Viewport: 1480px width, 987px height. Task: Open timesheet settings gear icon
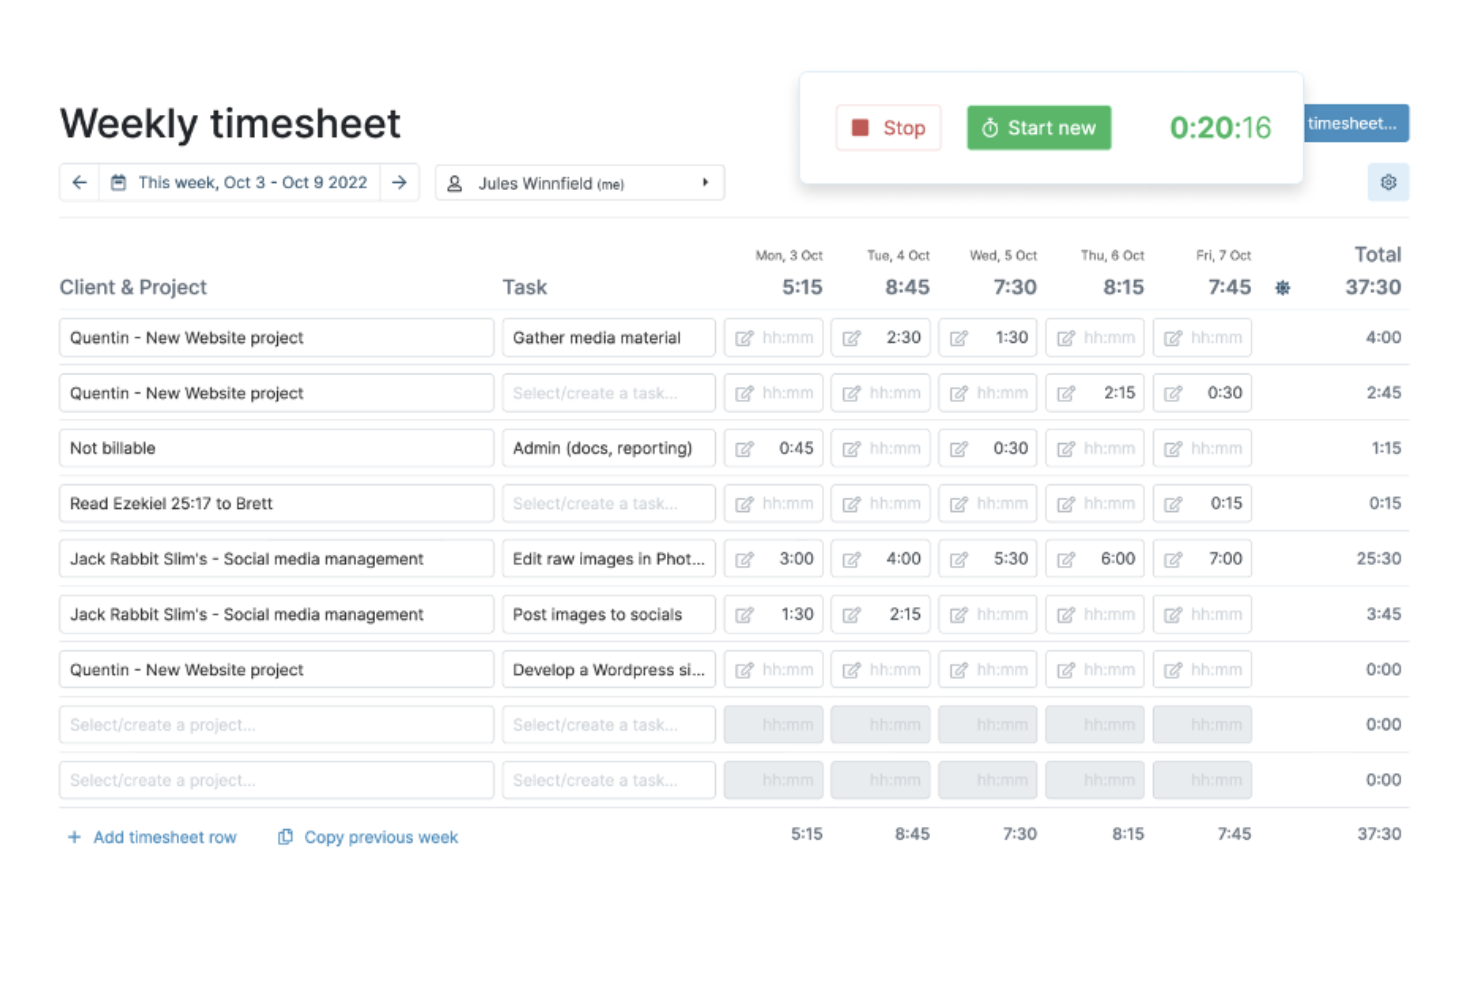1388,182
